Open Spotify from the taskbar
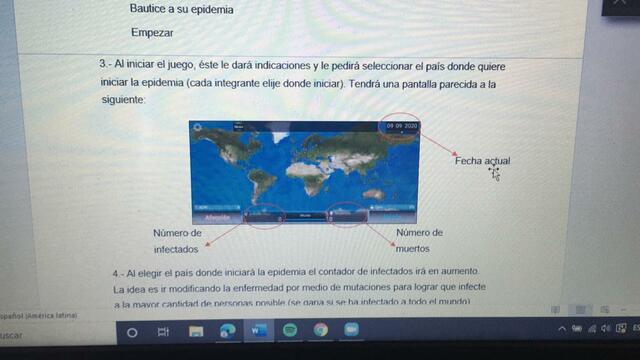 pos(290,330)
